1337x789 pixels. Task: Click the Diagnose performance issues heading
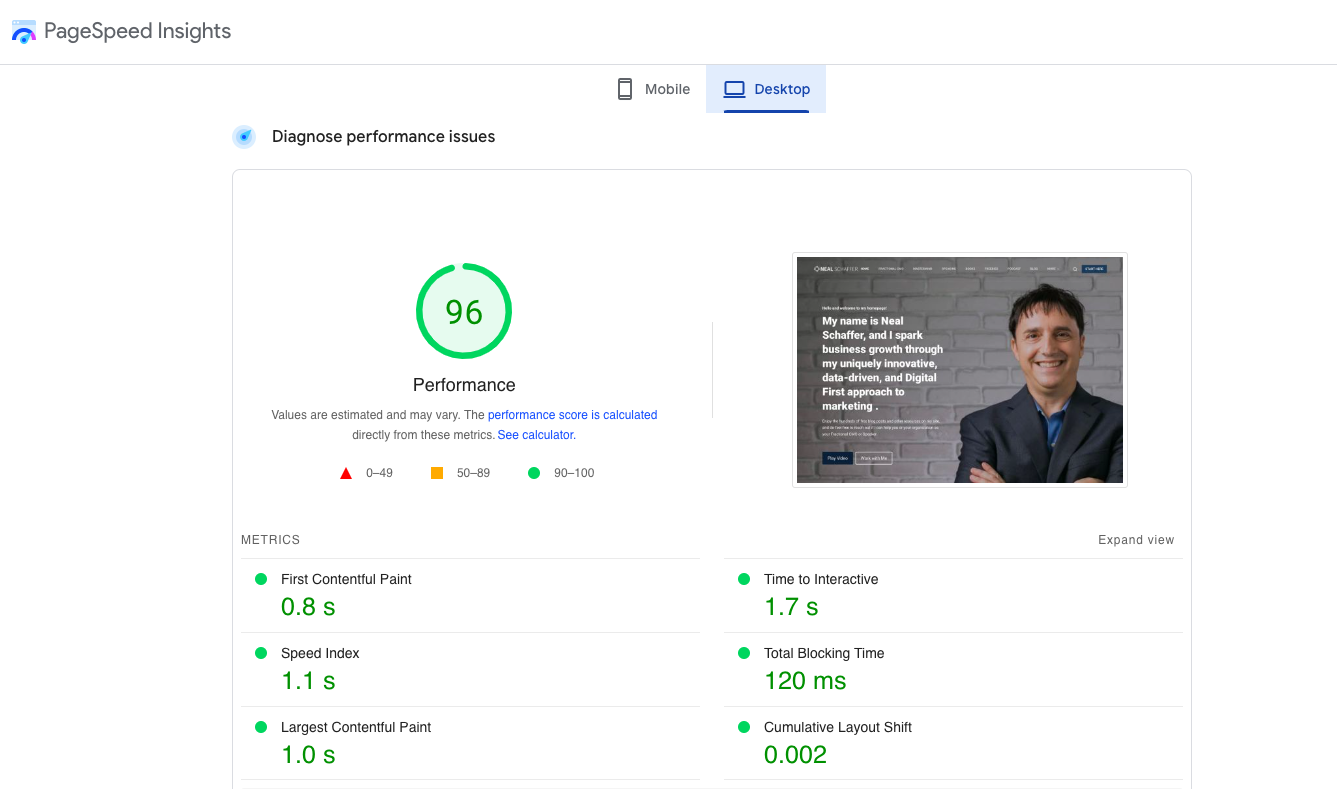pos(383,137)
